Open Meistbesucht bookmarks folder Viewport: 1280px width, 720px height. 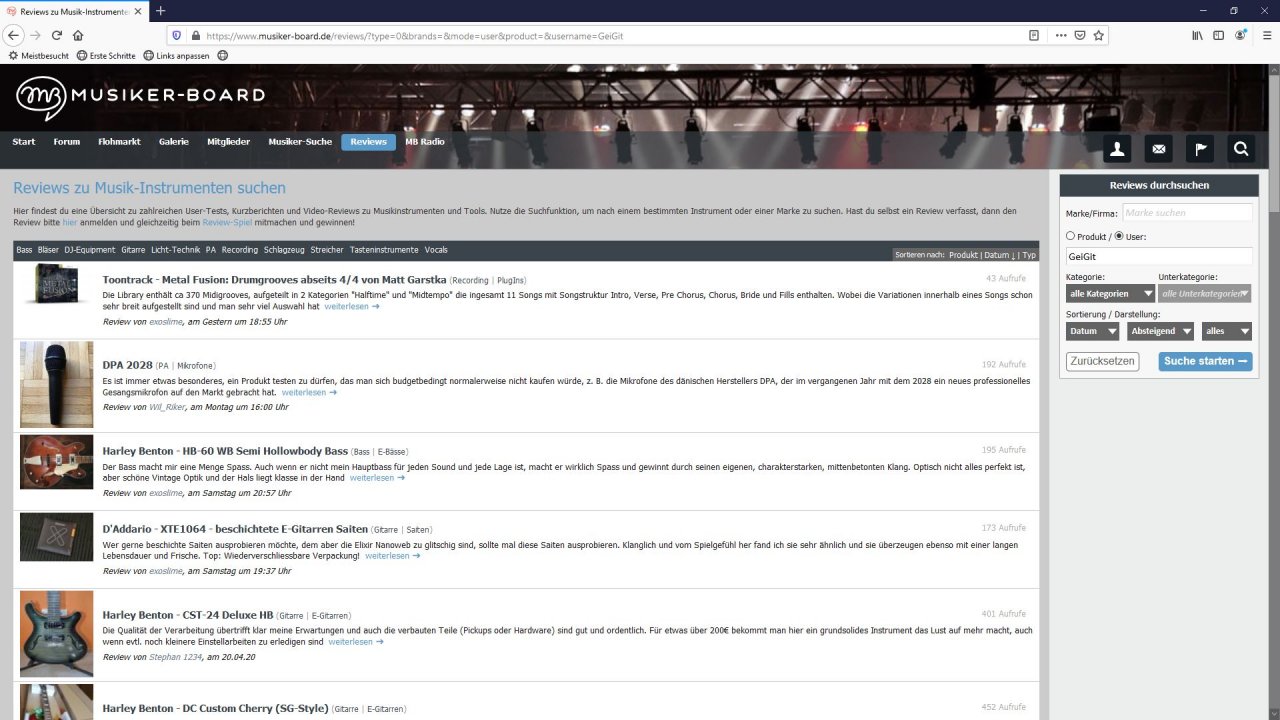39,56
